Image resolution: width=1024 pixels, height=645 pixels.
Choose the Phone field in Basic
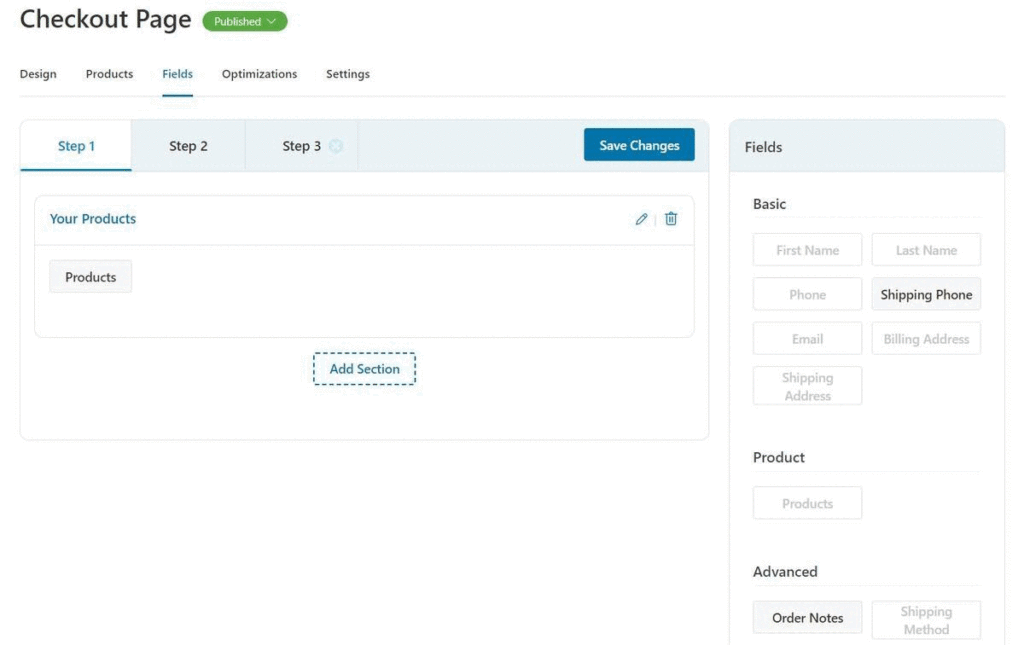[x=807, y=294]
